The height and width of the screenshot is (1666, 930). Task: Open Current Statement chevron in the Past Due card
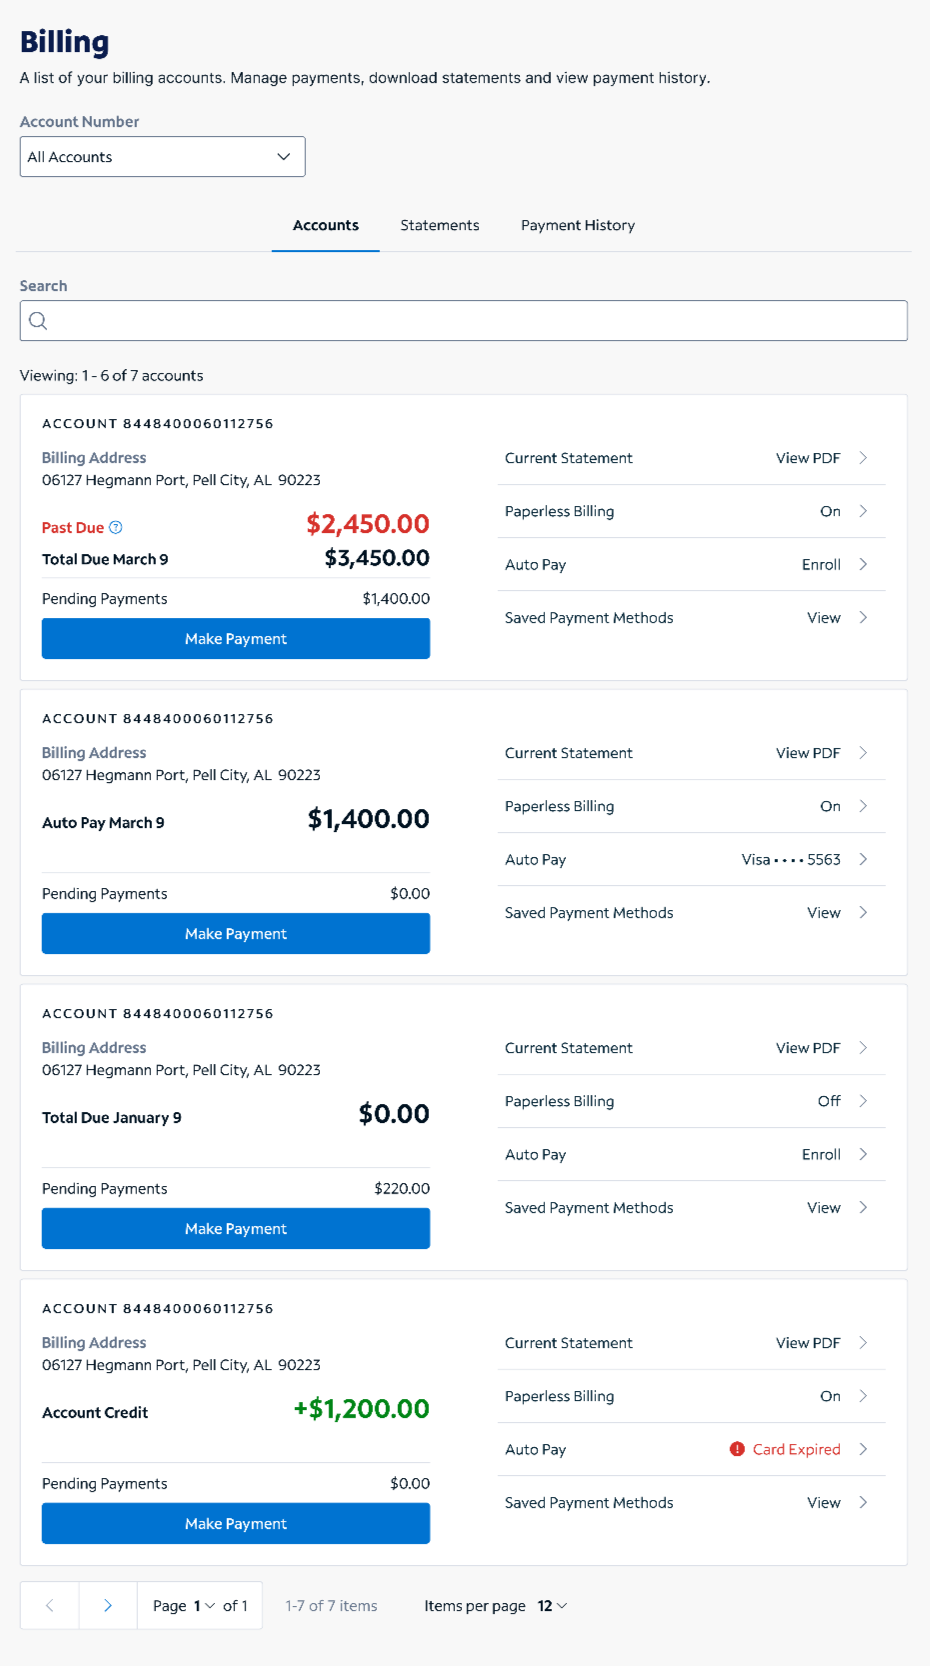[863, 458]
